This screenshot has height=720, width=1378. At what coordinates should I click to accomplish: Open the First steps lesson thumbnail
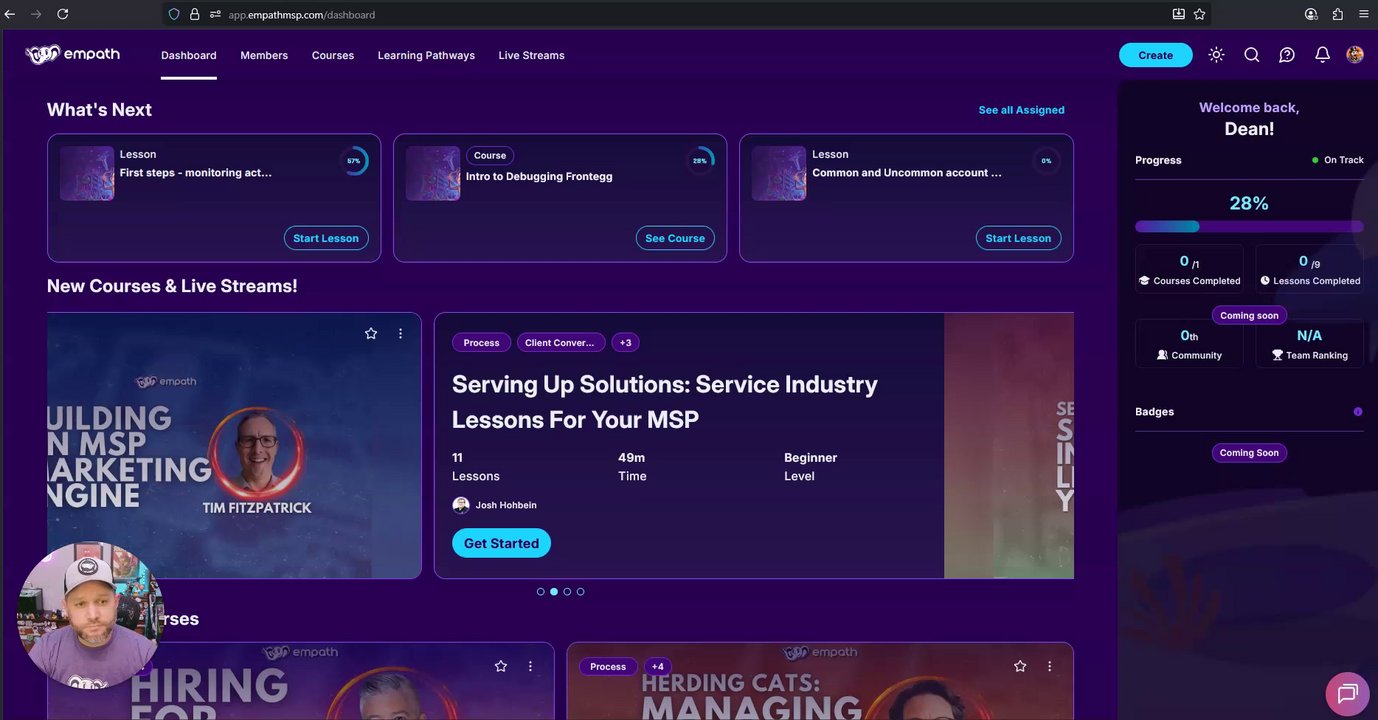87,173
